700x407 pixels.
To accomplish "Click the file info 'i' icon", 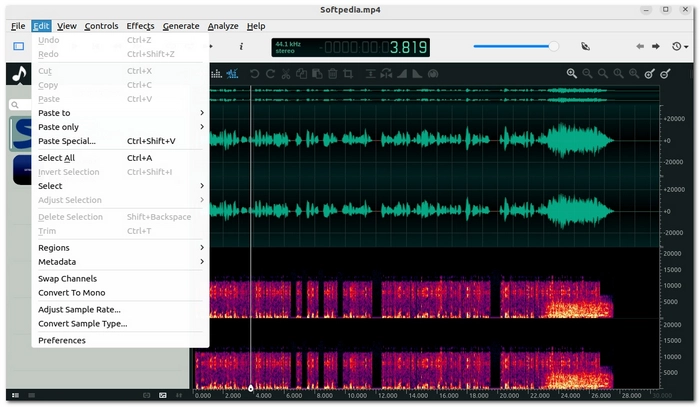I will coord(241,46).
